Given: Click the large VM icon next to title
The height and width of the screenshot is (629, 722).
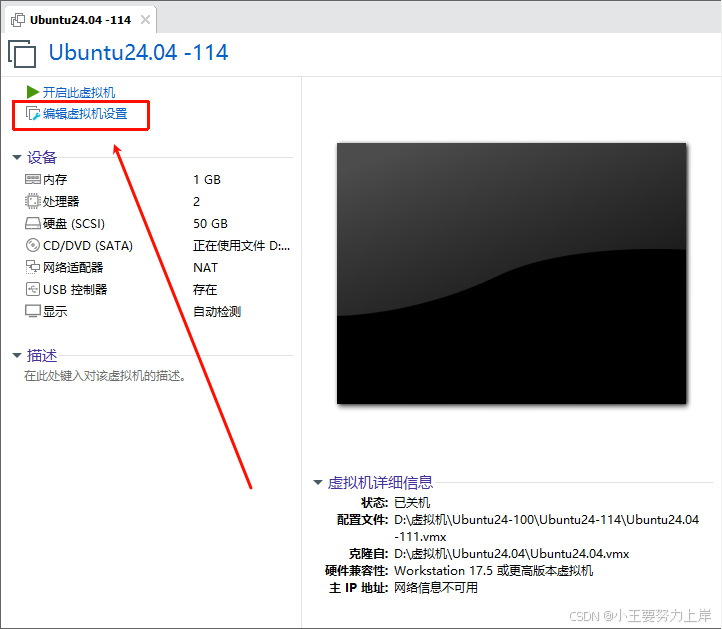Looking at the screenshot, I should pyautogui.click(x=22, y=54).
